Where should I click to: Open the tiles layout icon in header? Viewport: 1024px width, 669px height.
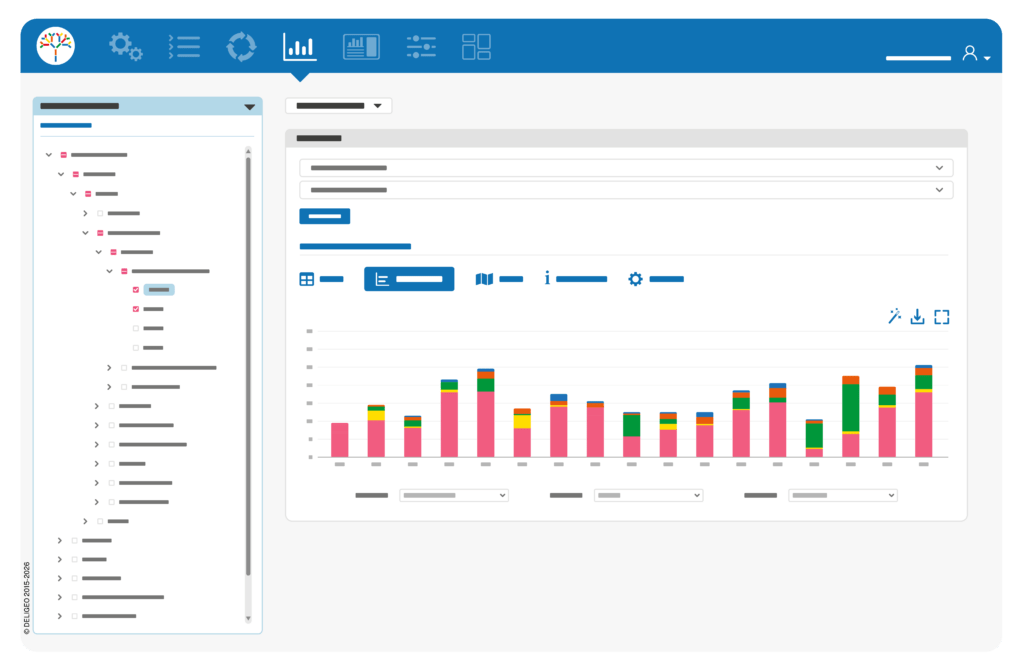click(476, 47)
